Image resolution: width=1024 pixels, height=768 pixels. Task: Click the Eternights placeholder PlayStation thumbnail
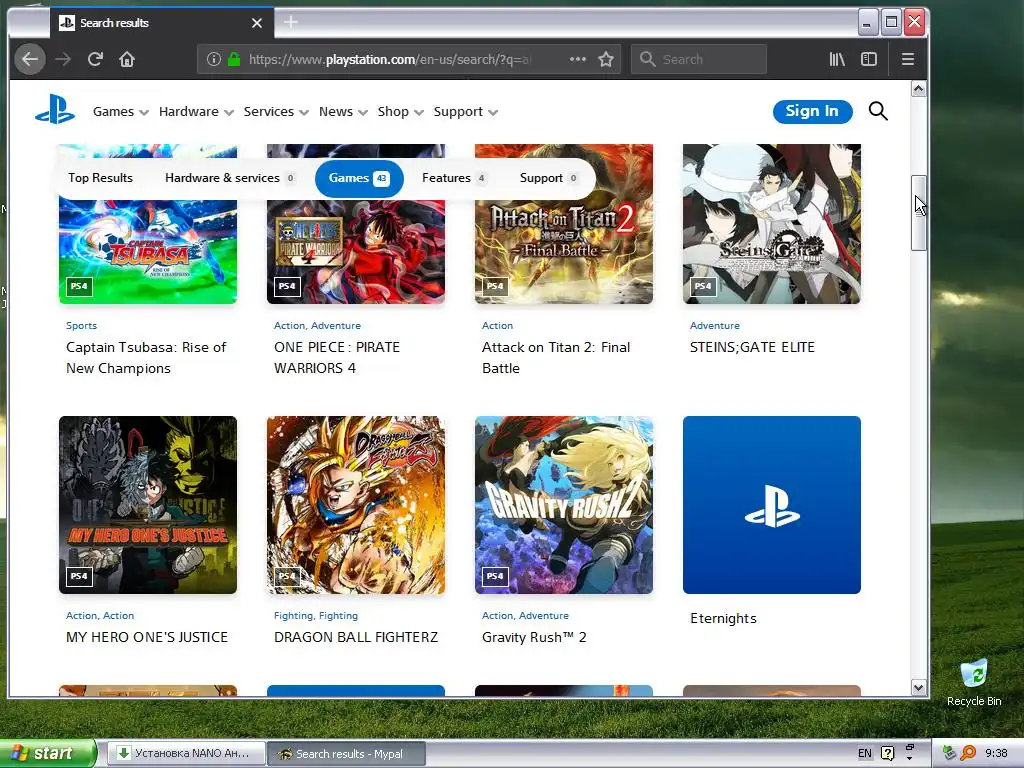pos(772,505)
